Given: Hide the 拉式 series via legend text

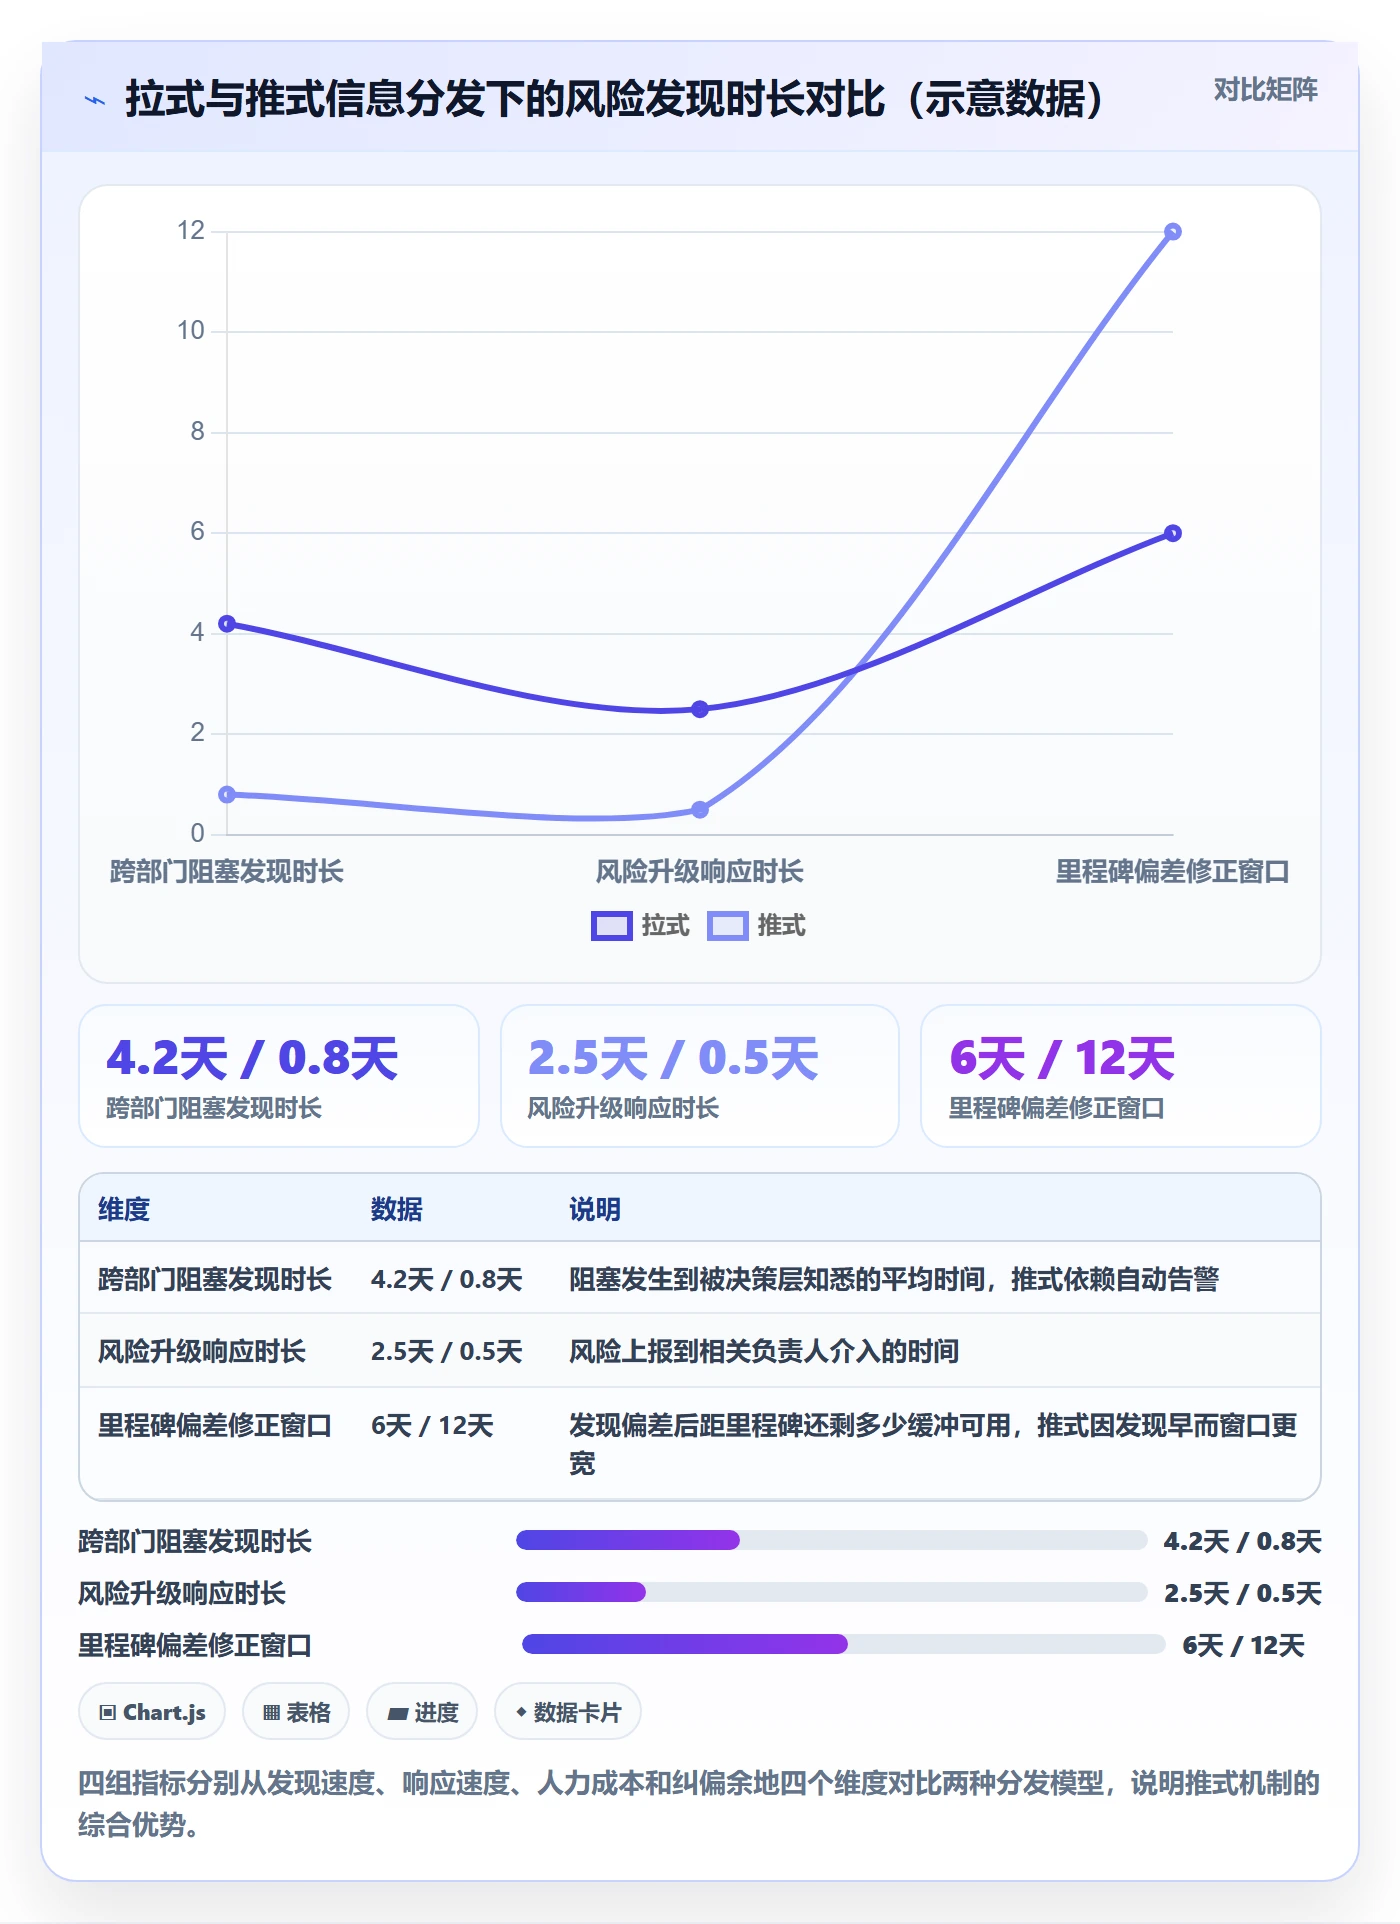Looking at the screenshot, I should tap(665, 926).
